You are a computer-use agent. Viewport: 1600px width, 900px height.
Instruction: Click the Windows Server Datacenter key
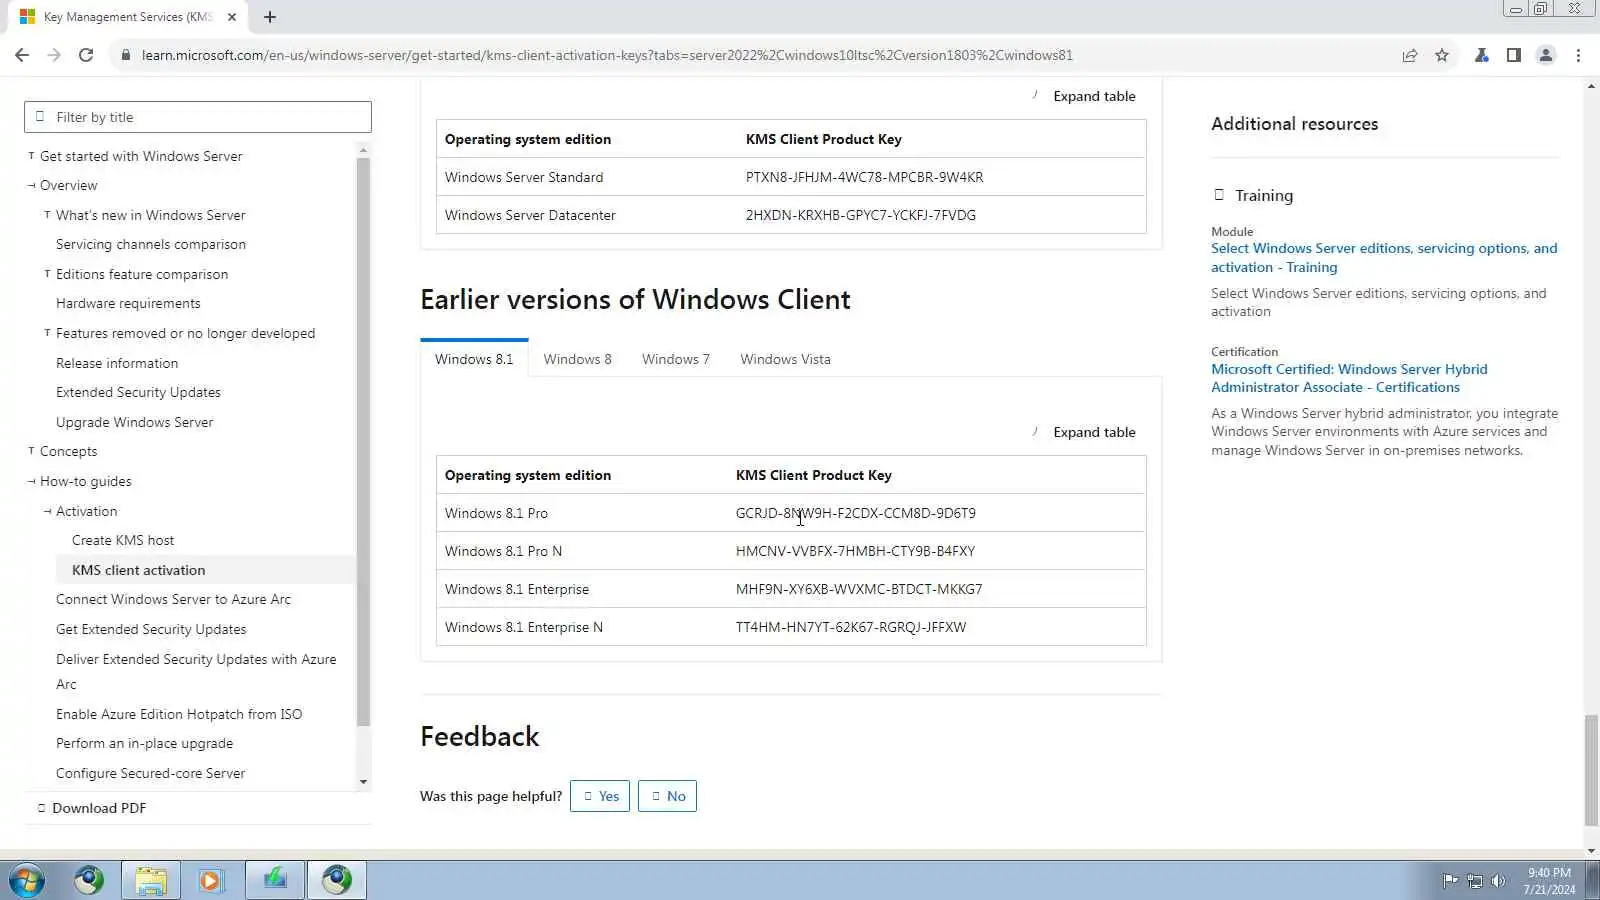[860, 215]
